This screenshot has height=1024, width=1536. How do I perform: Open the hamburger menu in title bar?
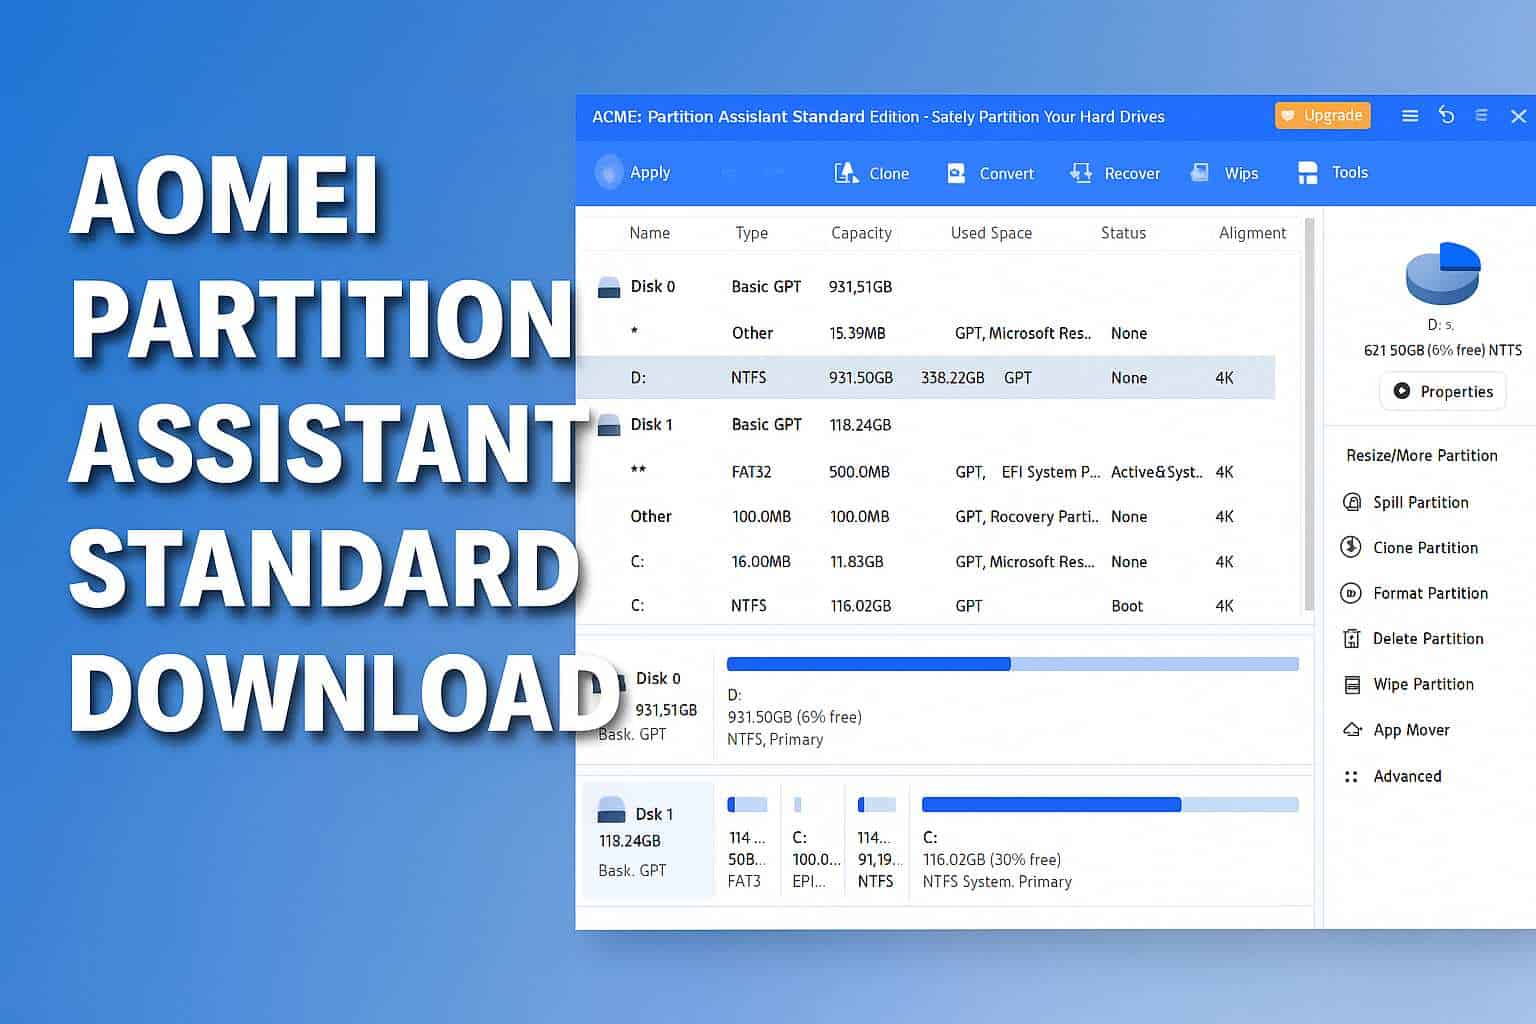pyautogui.click(x=1410, y=116)
